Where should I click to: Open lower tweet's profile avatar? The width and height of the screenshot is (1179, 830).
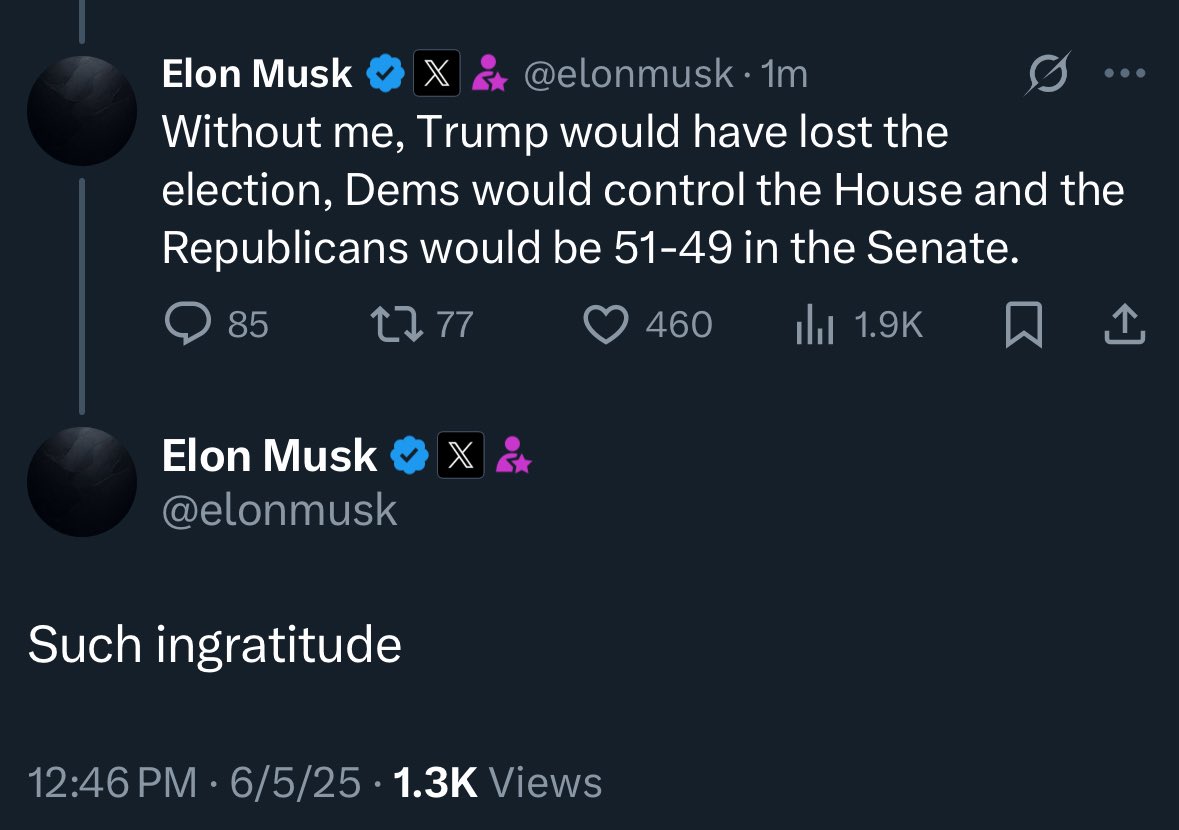point(82,482)
